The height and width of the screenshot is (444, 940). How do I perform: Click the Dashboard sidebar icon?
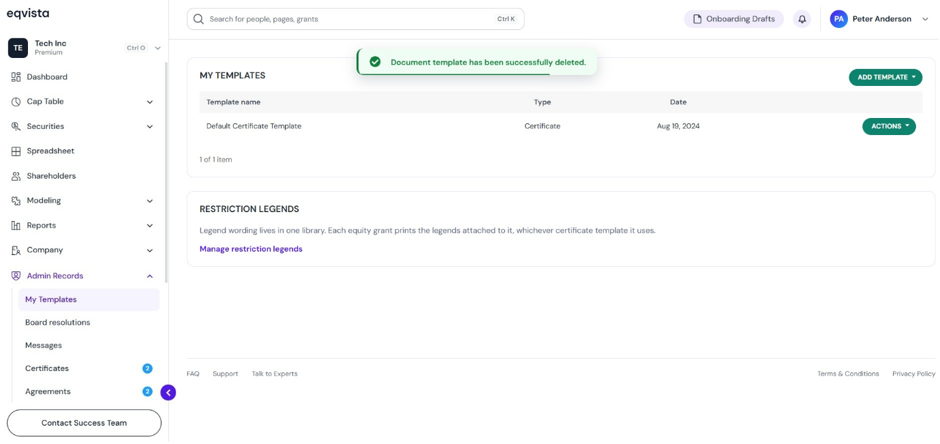(x=16, y=77)
